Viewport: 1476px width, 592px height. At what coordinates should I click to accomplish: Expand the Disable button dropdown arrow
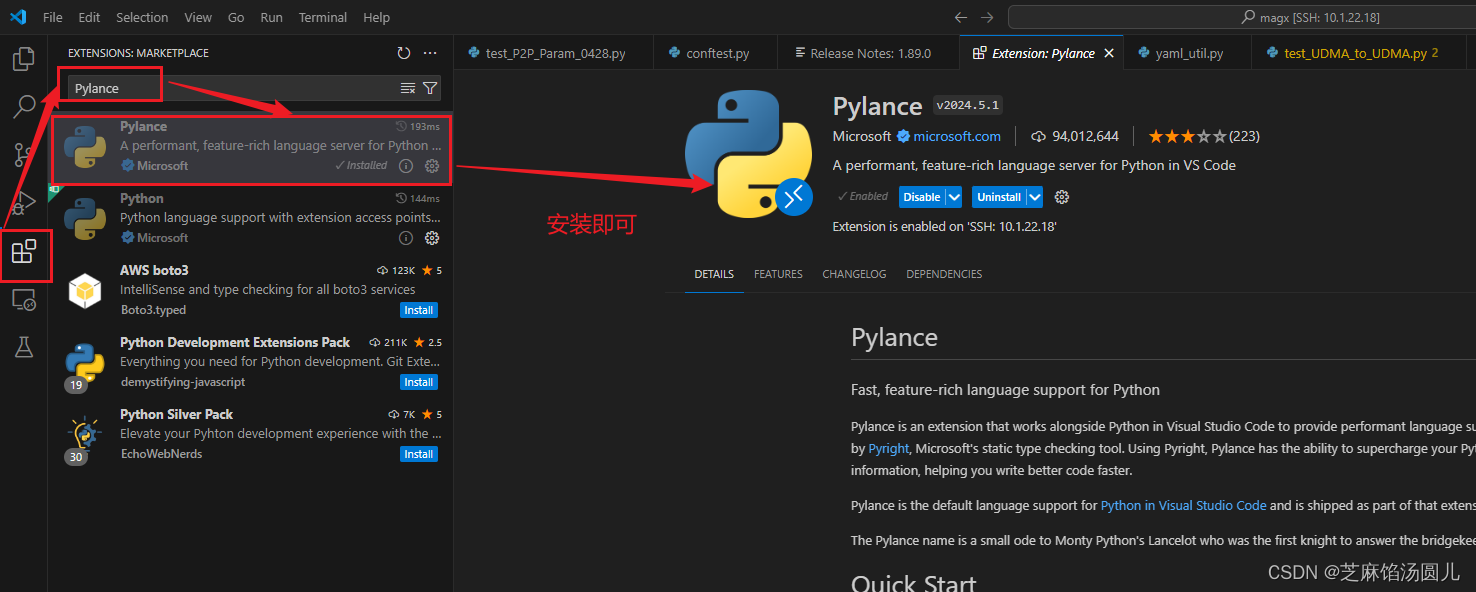click(954, 197)
